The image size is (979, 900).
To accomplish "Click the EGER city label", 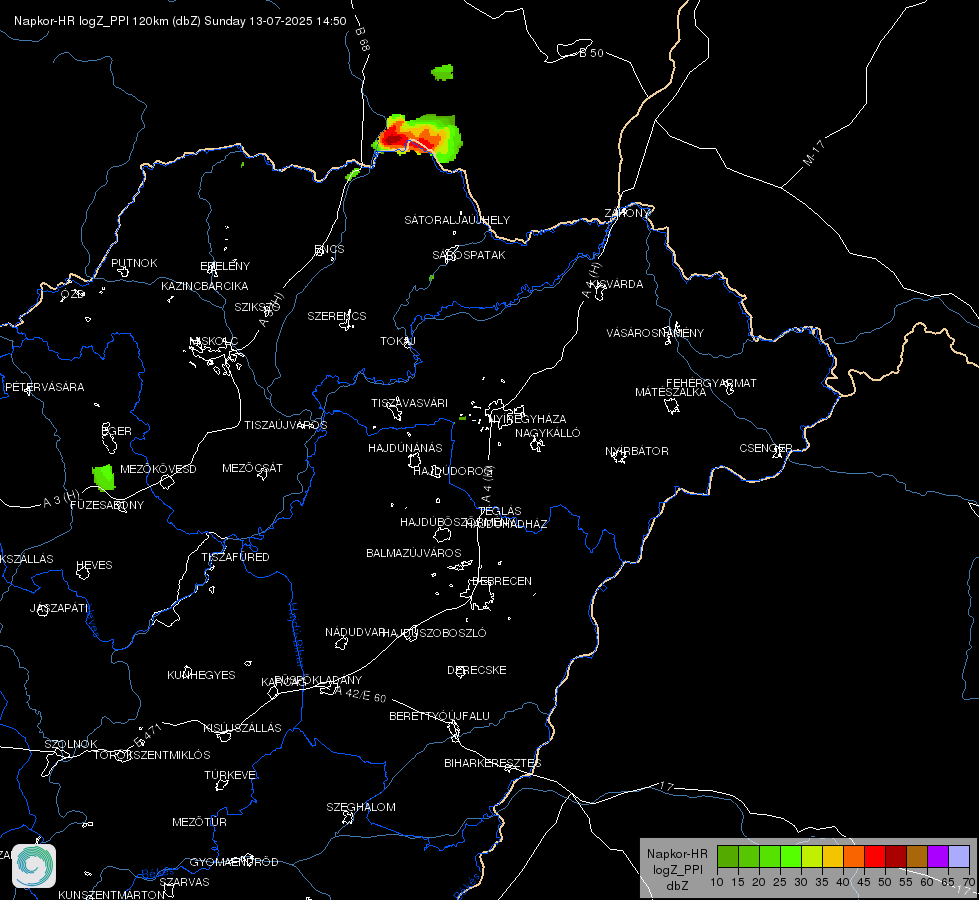I will pyautogui.click(x=117, y=431).
